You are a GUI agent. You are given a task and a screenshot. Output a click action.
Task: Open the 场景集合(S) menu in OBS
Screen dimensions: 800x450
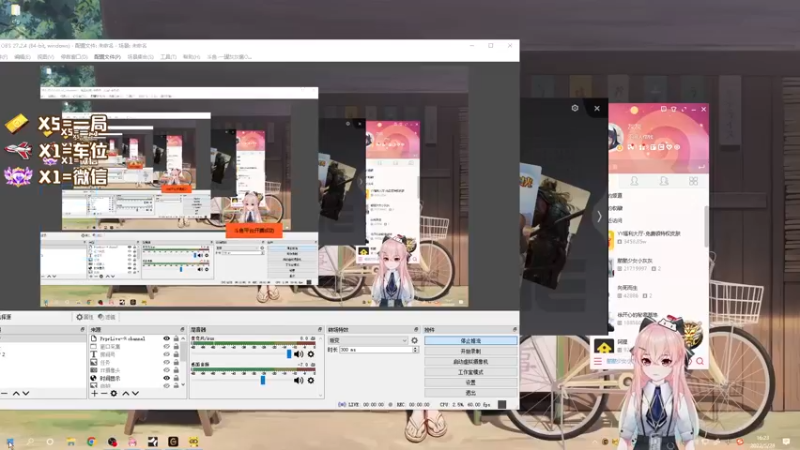point(140,57)
